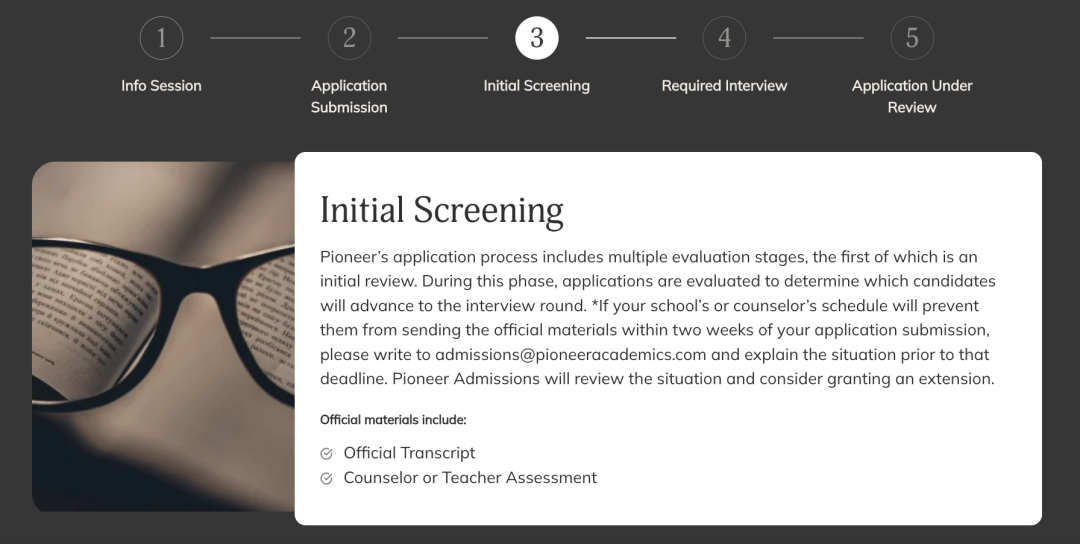The width and height of the screenshot is (1080, 544).
Task: Jump to the step 5 circle
Action: [x=912, y=38]
